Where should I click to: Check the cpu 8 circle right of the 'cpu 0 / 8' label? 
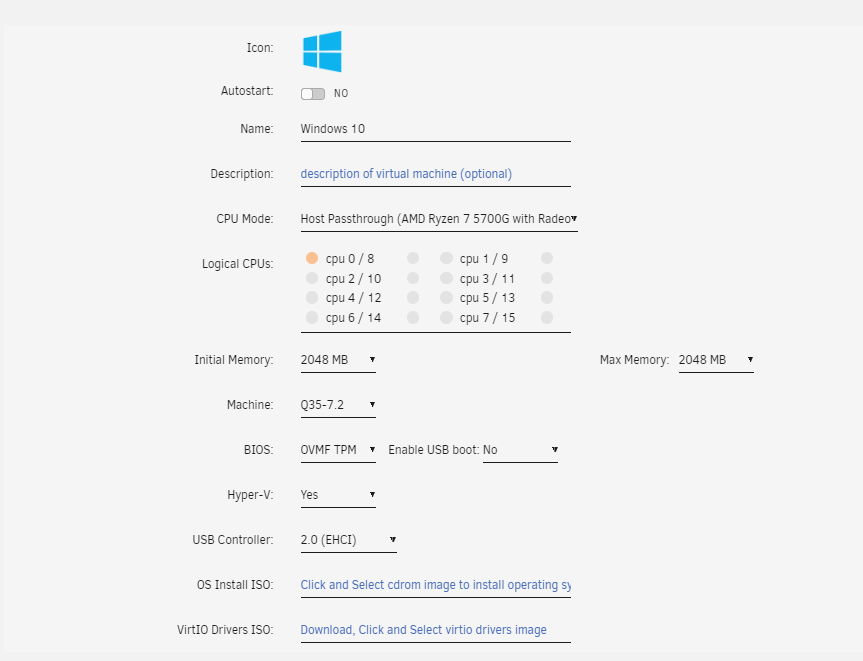point(413,258)
